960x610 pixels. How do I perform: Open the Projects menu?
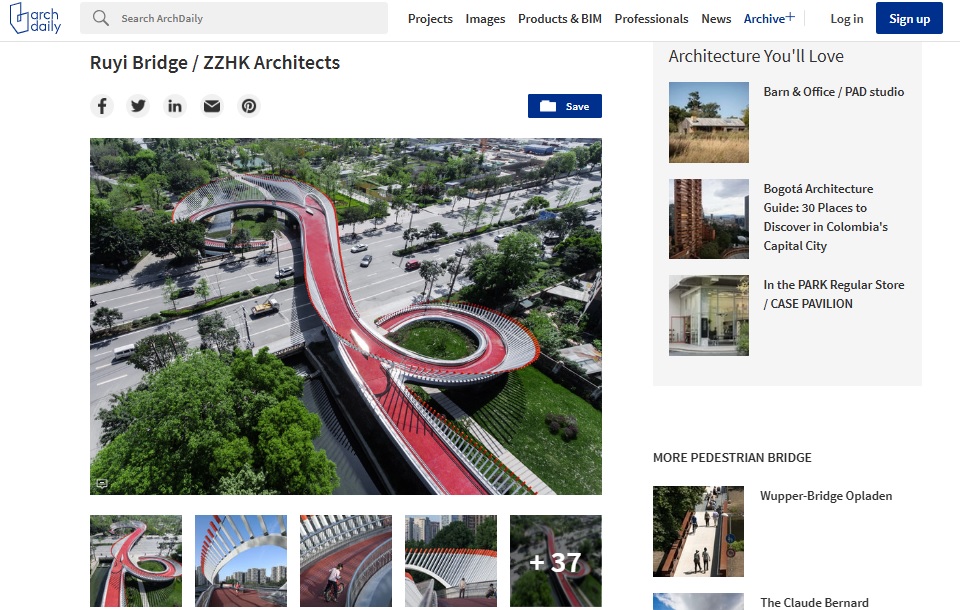[430, 19]
